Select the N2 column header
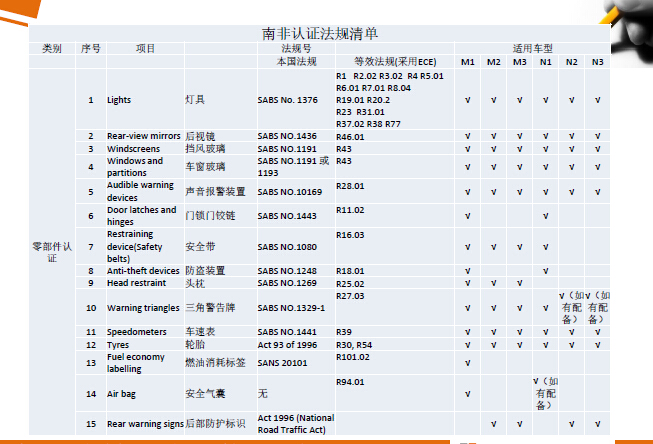Screen dimensions: 653x444 point(571,62)
